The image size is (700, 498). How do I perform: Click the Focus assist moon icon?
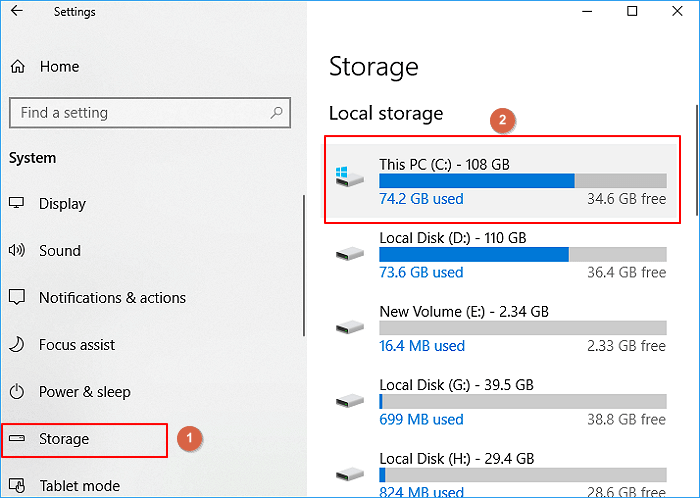[17, 345]
